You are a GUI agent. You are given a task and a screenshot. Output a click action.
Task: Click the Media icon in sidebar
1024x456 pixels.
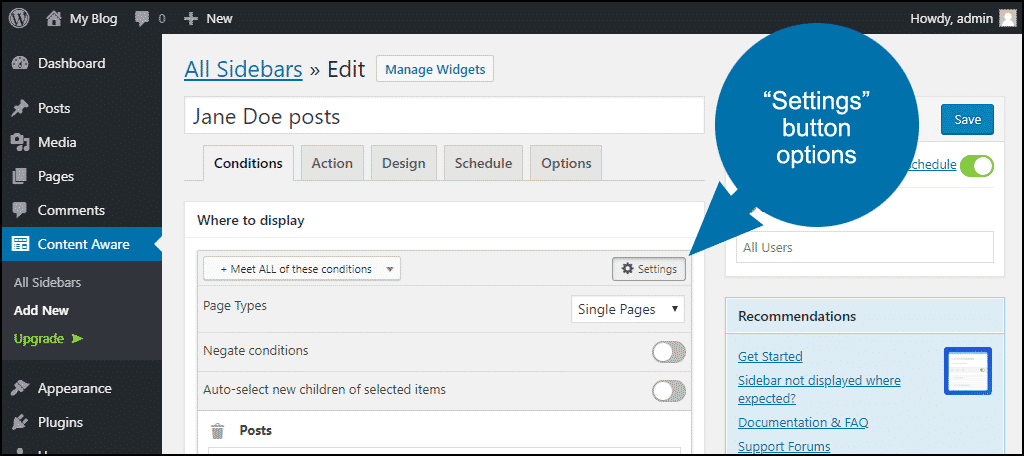coord(20,142)
